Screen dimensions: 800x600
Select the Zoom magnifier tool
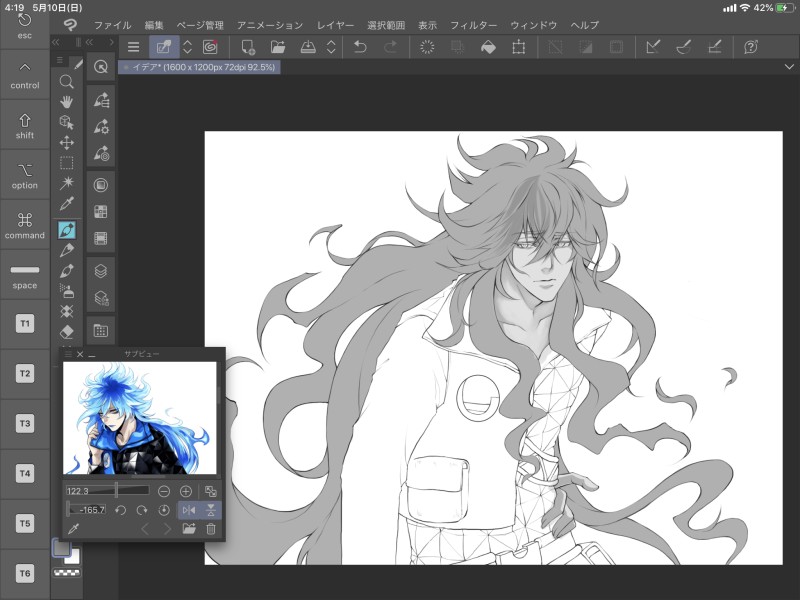point(66,82)
